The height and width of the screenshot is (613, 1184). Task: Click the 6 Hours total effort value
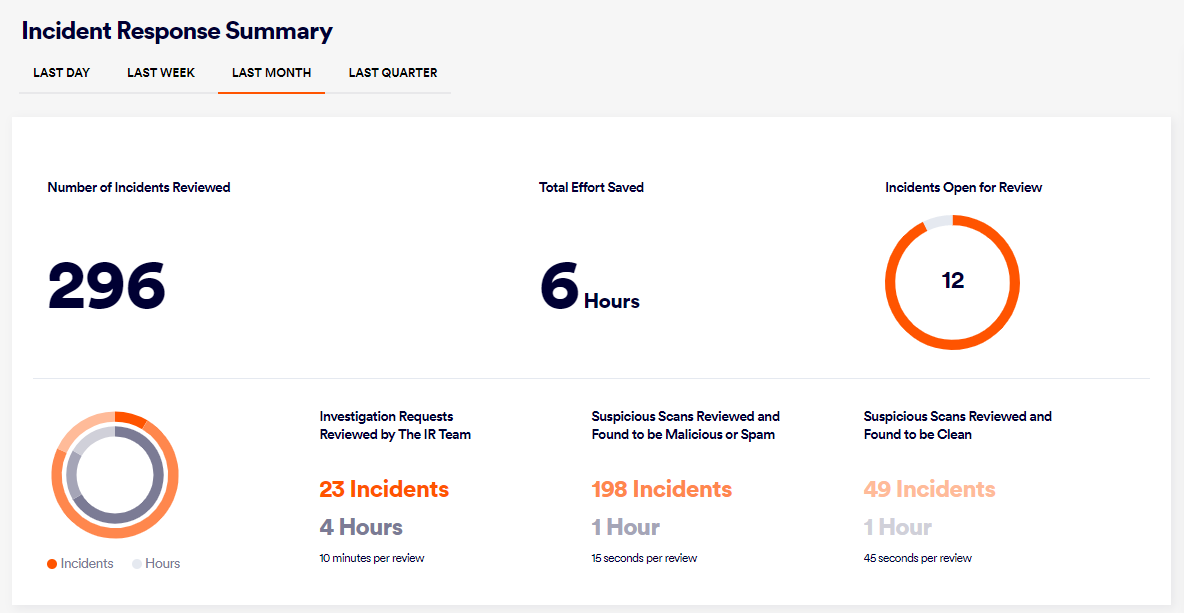588,288
